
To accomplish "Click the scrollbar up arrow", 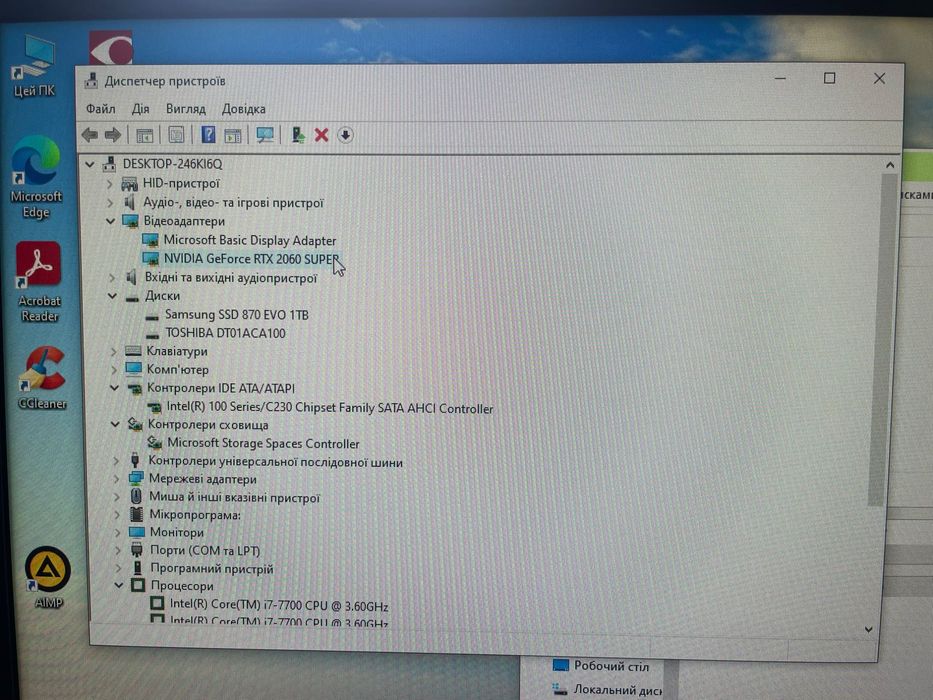I will 890,165.
